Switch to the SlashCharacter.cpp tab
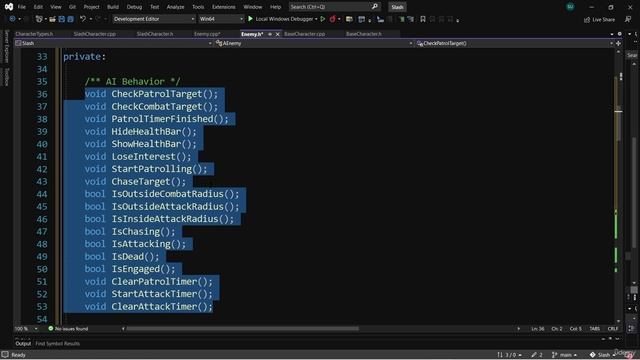This screenshot has width=640, height=360. 95,34
